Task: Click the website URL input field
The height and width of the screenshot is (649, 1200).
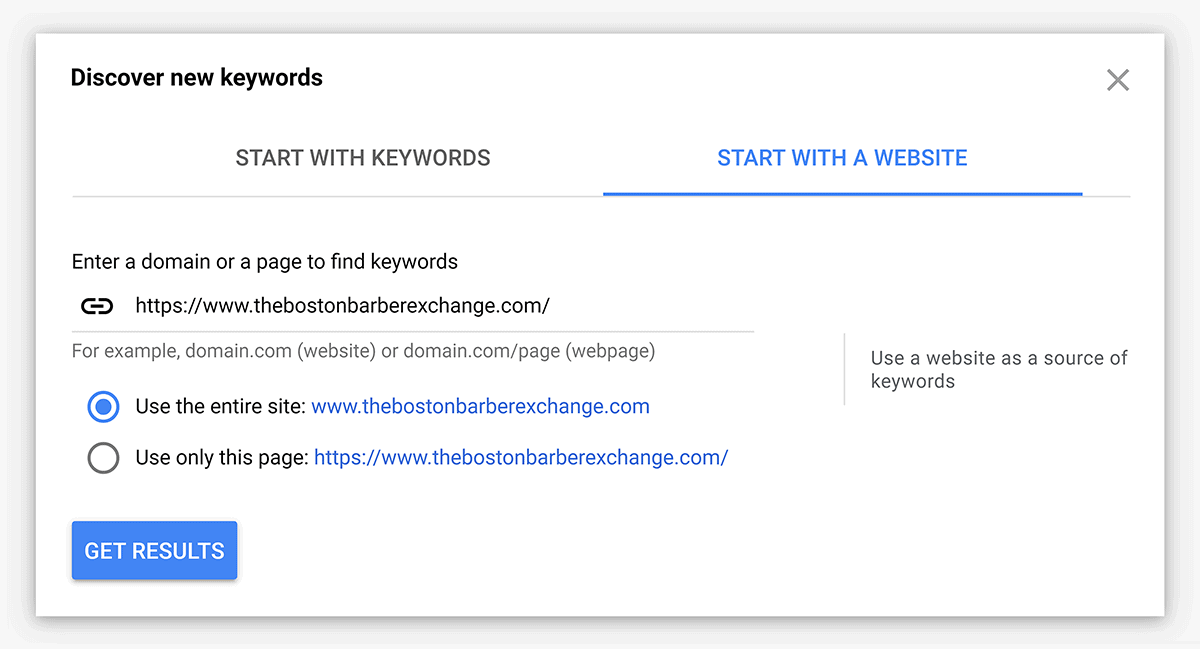Action: [x=440, y=306]
